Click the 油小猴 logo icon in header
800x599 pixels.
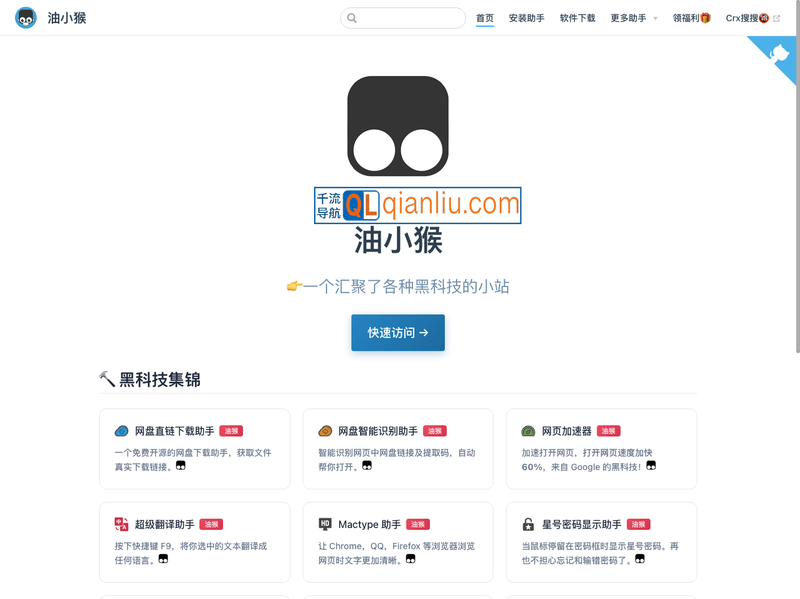(x=28, y=18)
